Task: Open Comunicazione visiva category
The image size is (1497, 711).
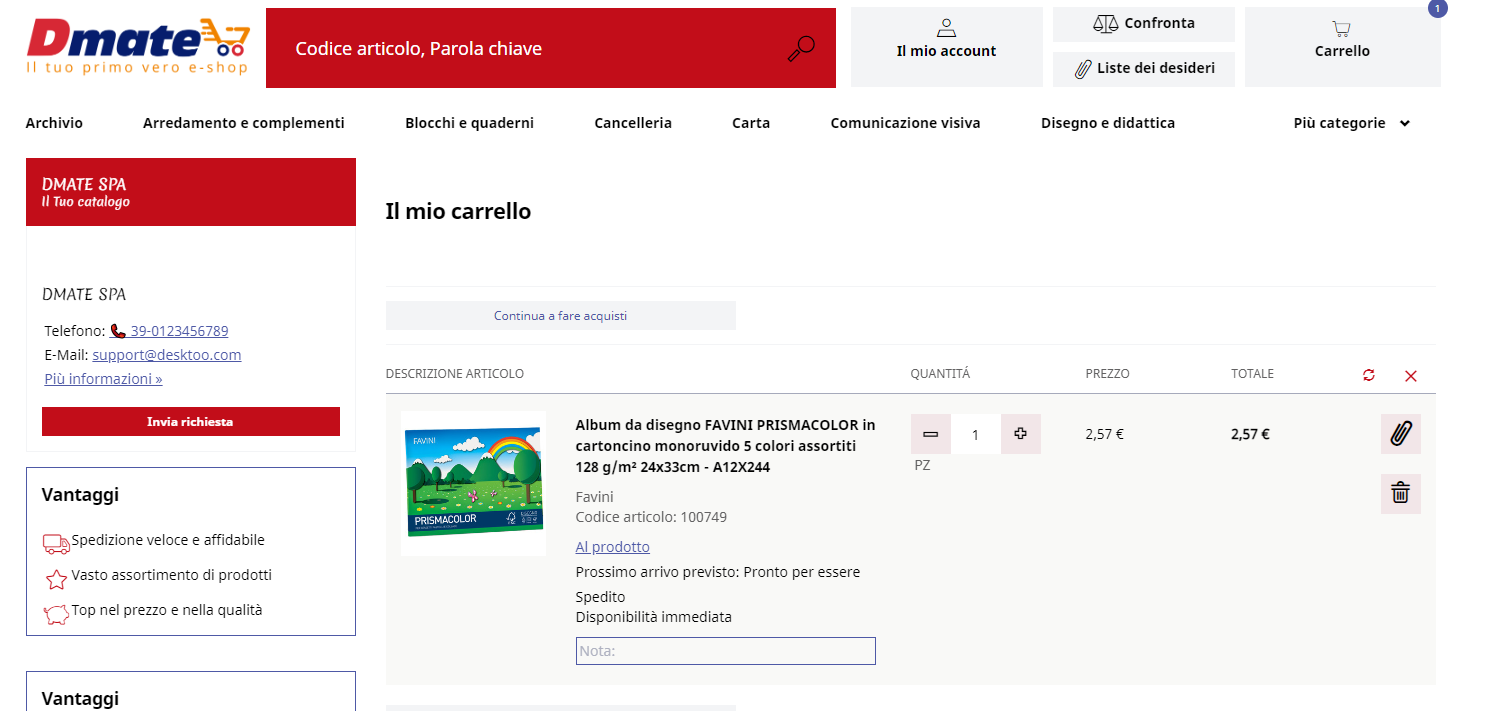Action: [905, 123]
